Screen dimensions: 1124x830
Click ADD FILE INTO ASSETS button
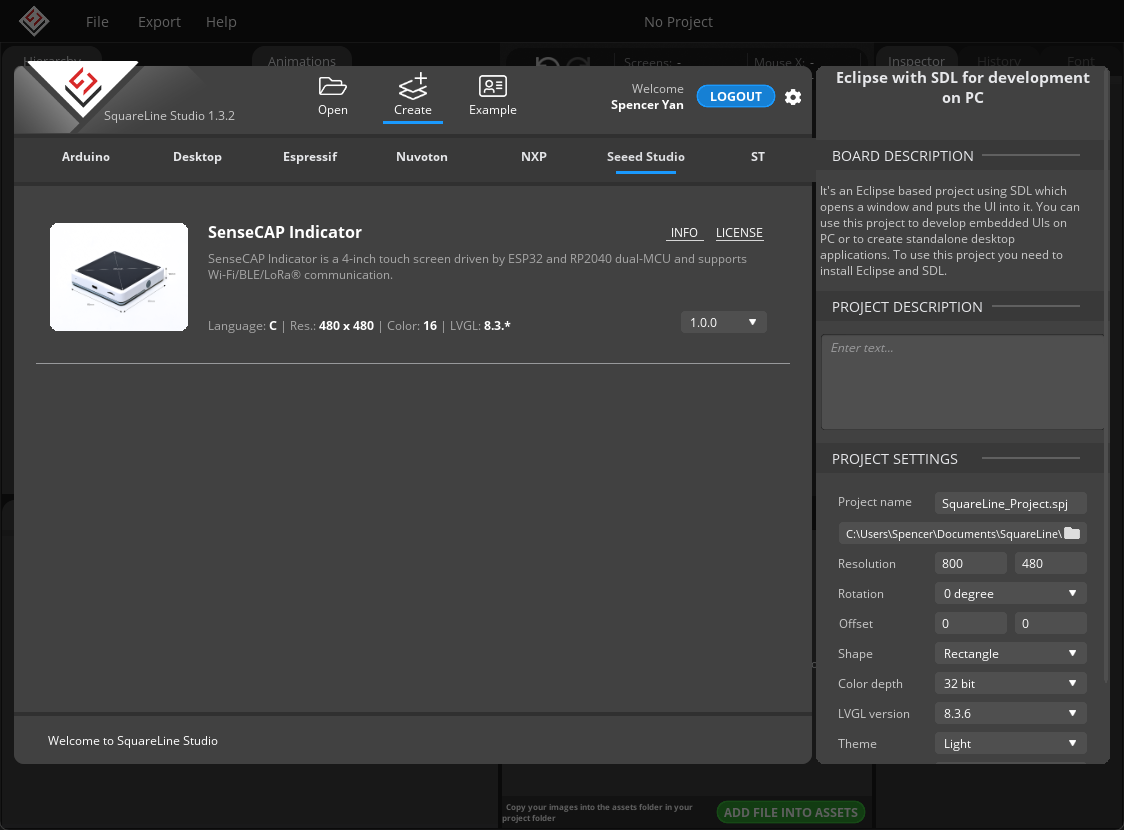[791, 812]
